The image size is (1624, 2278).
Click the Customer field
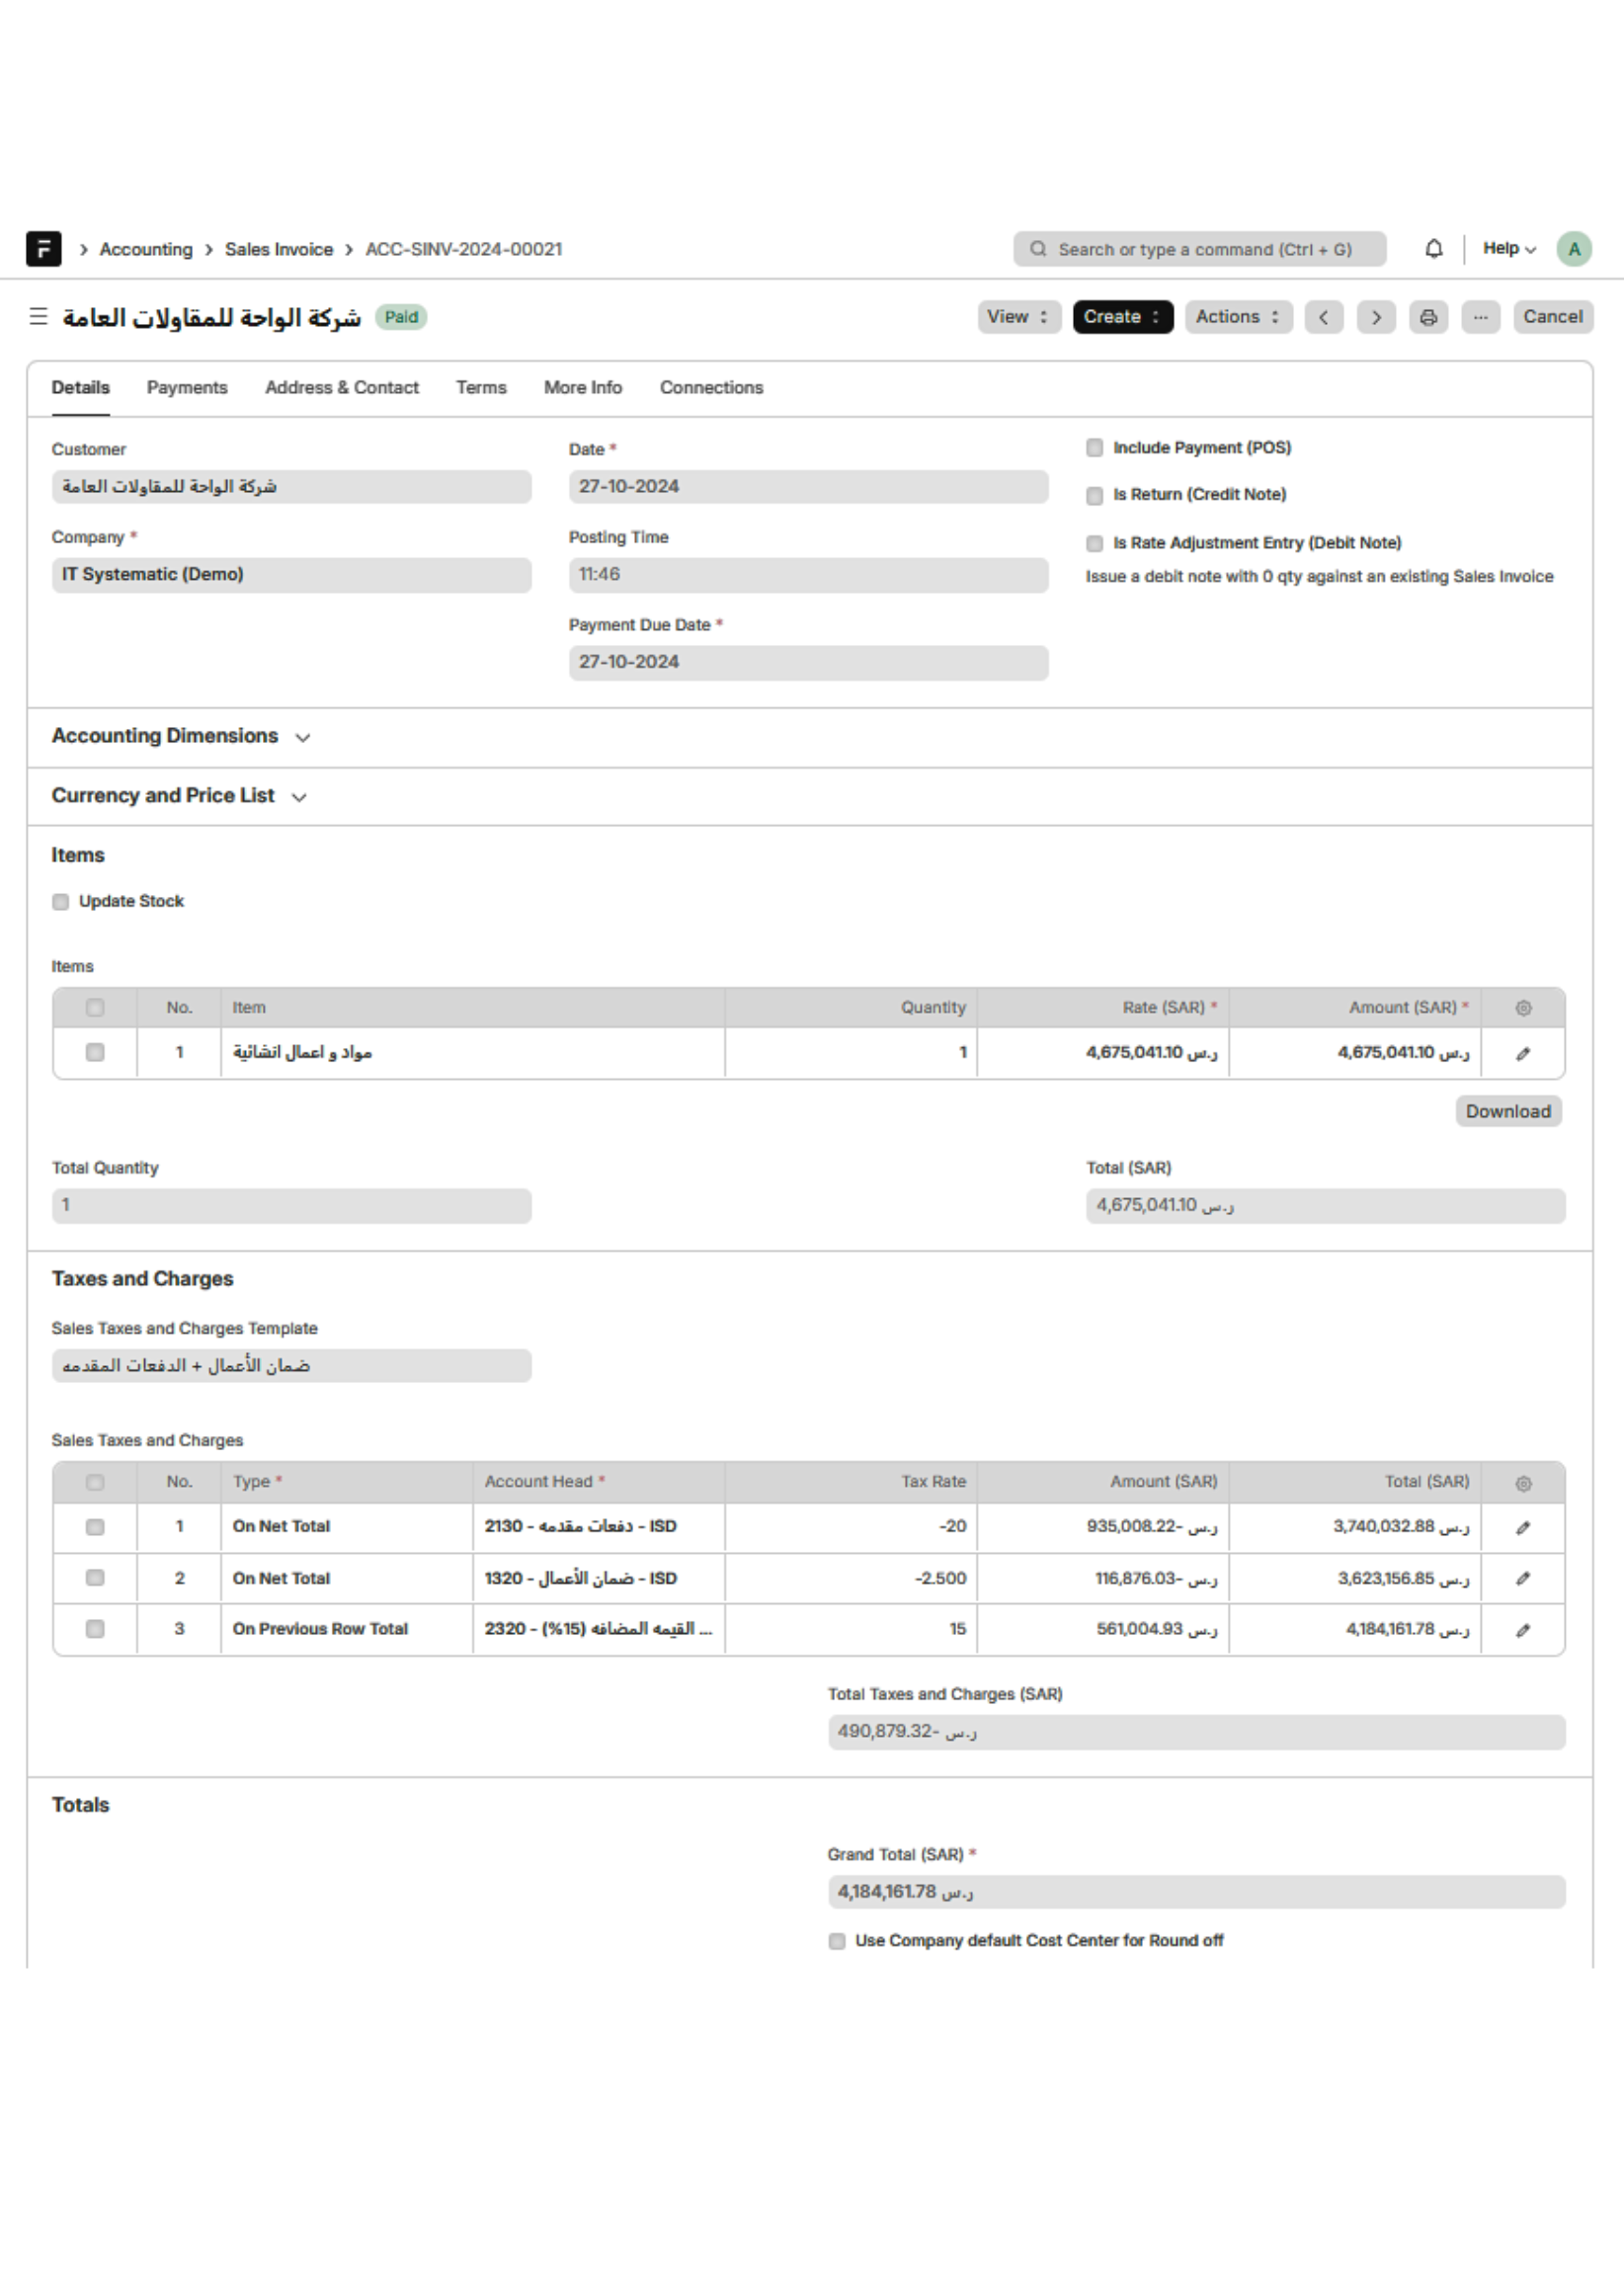tap(291, 487)
